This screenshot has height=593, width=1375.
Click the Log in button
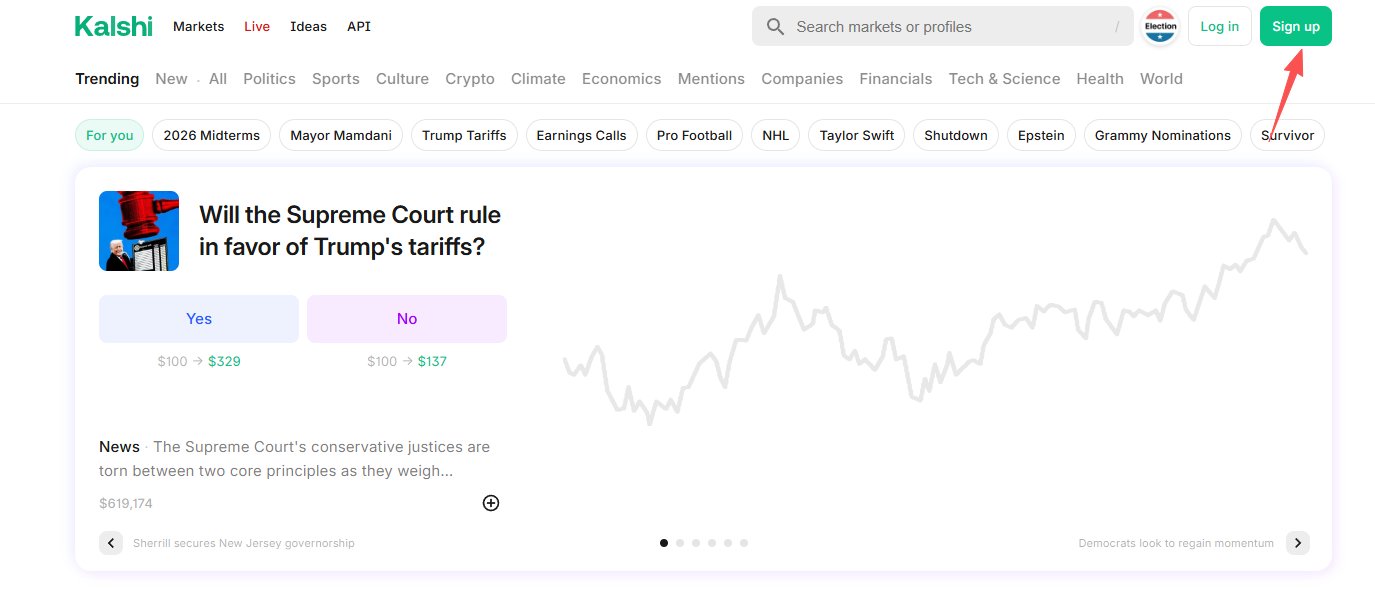pyautogui.click(x=1219, y=27)
